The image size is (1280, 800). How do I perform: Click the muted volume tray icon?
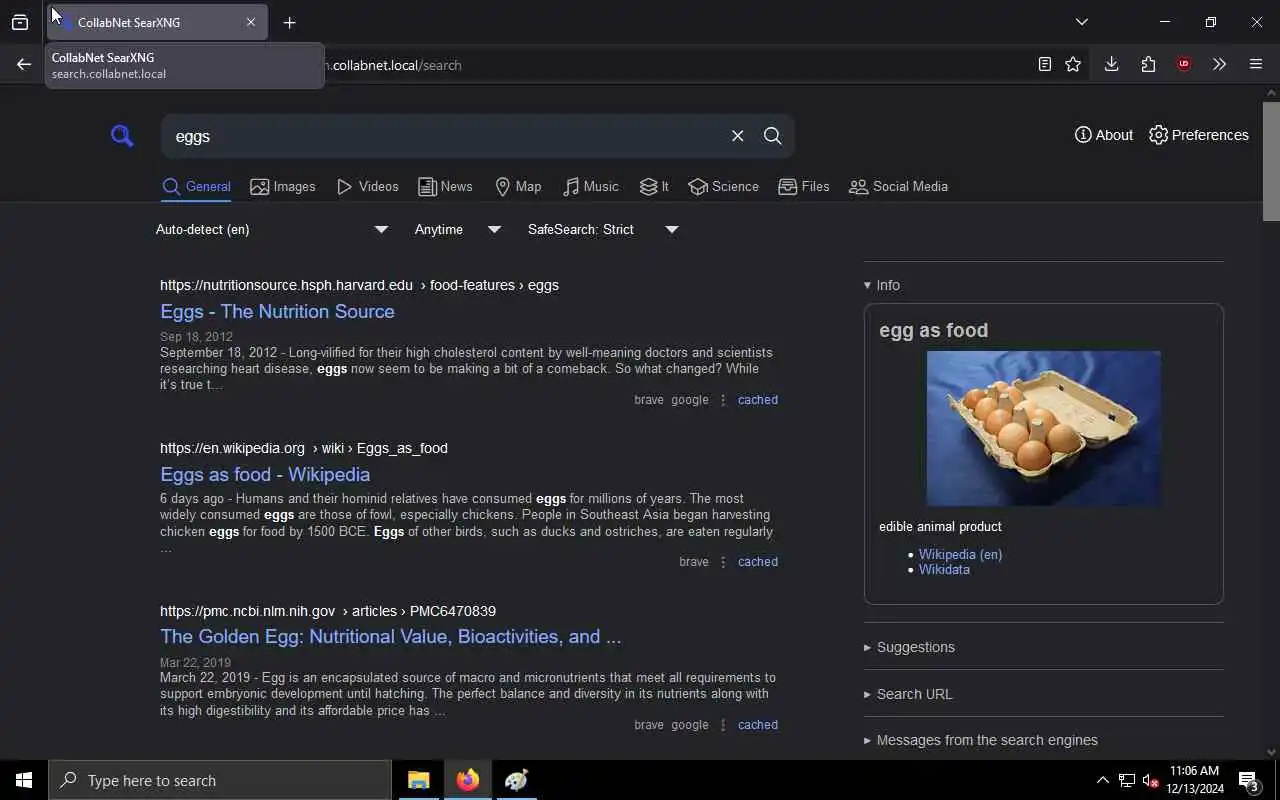click(1150, 780)
